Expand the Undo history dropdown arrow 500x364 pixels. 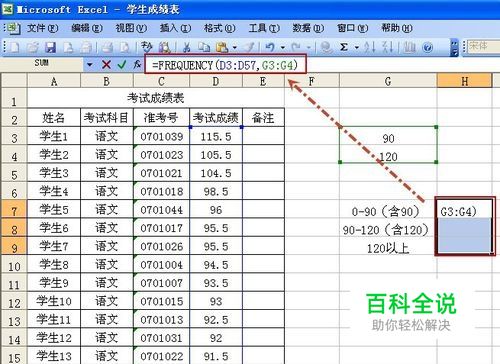283,48
